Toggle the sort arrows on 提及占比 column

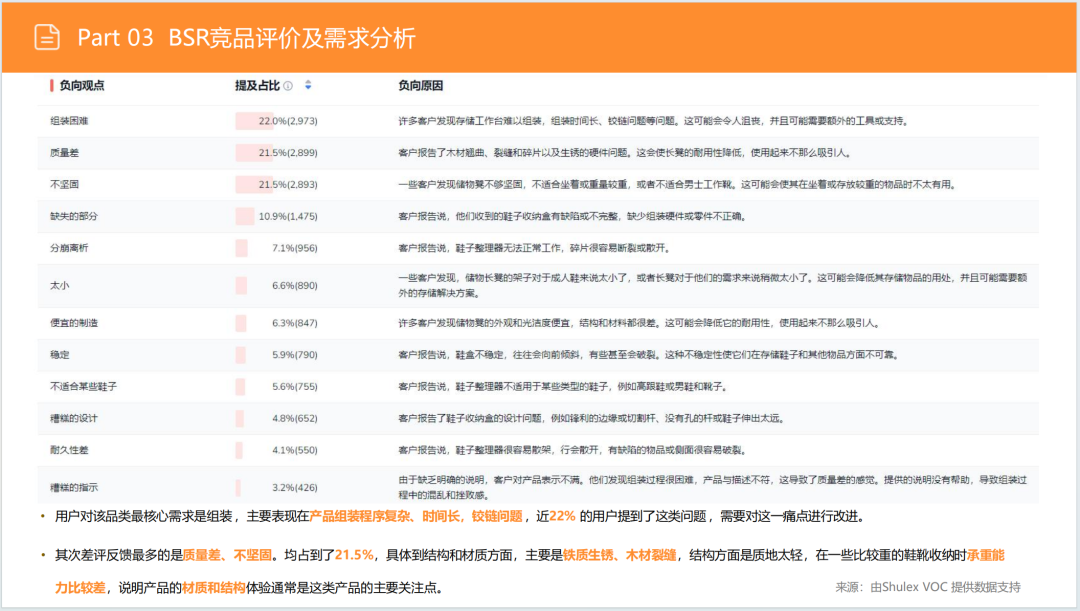pos(308,85)
